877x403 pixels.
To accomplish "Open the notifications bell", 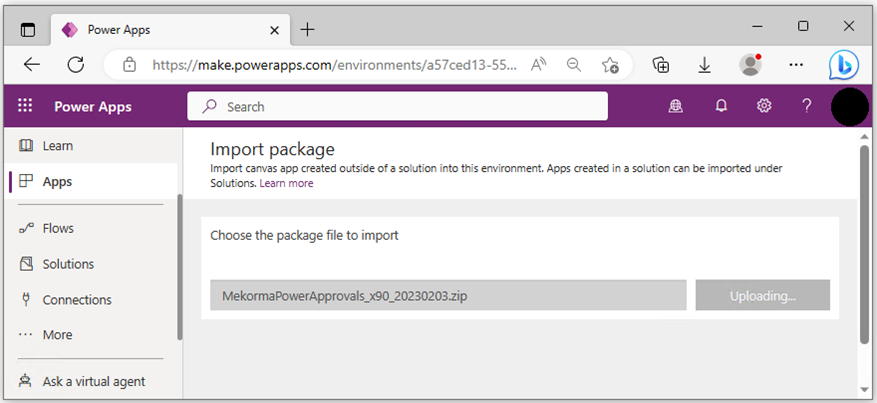I will click(x=721, y=106).
